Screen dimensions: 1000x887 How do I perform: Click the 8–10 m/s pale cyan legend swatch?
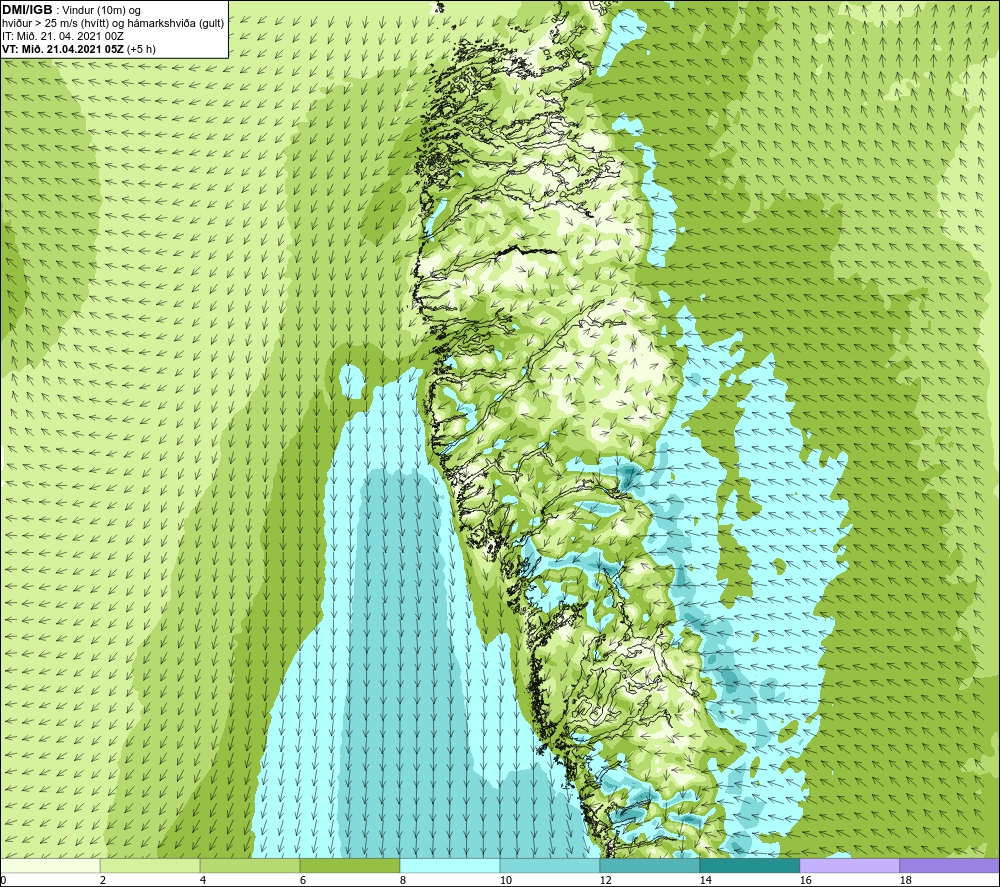pyautogui.click(x=450, y=865)
